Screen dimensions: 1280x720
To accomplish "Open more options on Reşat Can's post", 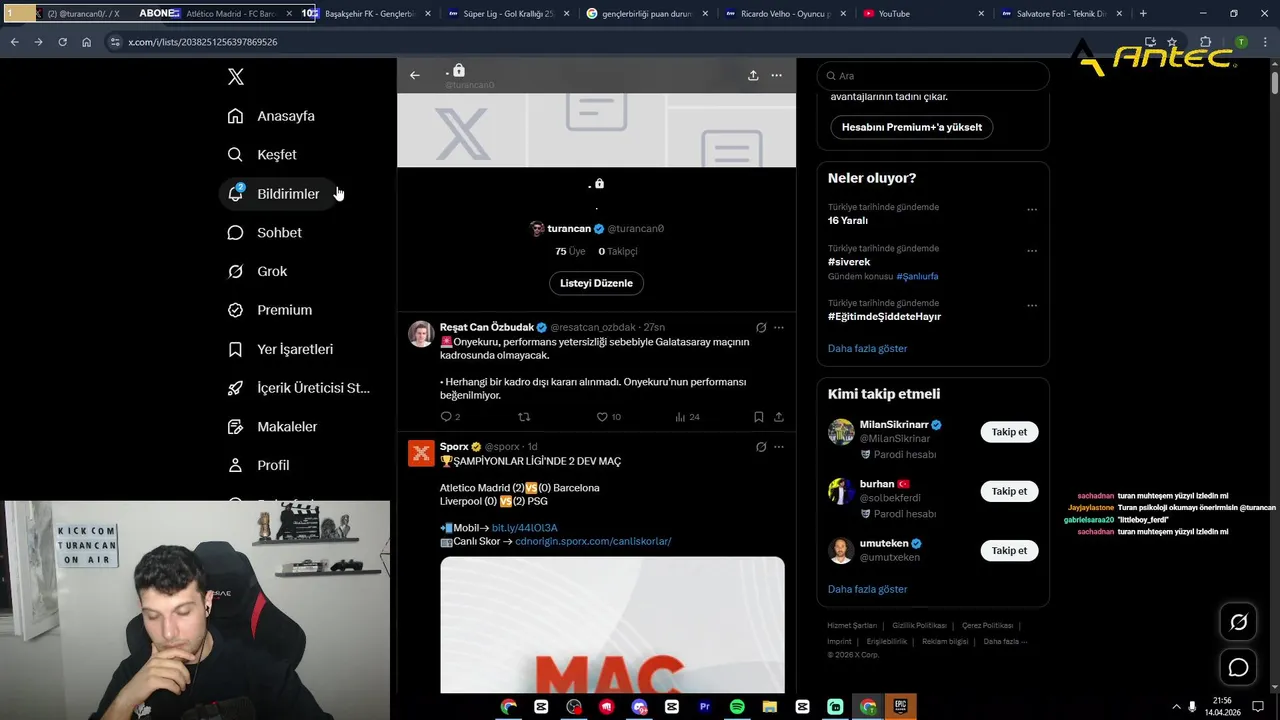I will point(778,328).
